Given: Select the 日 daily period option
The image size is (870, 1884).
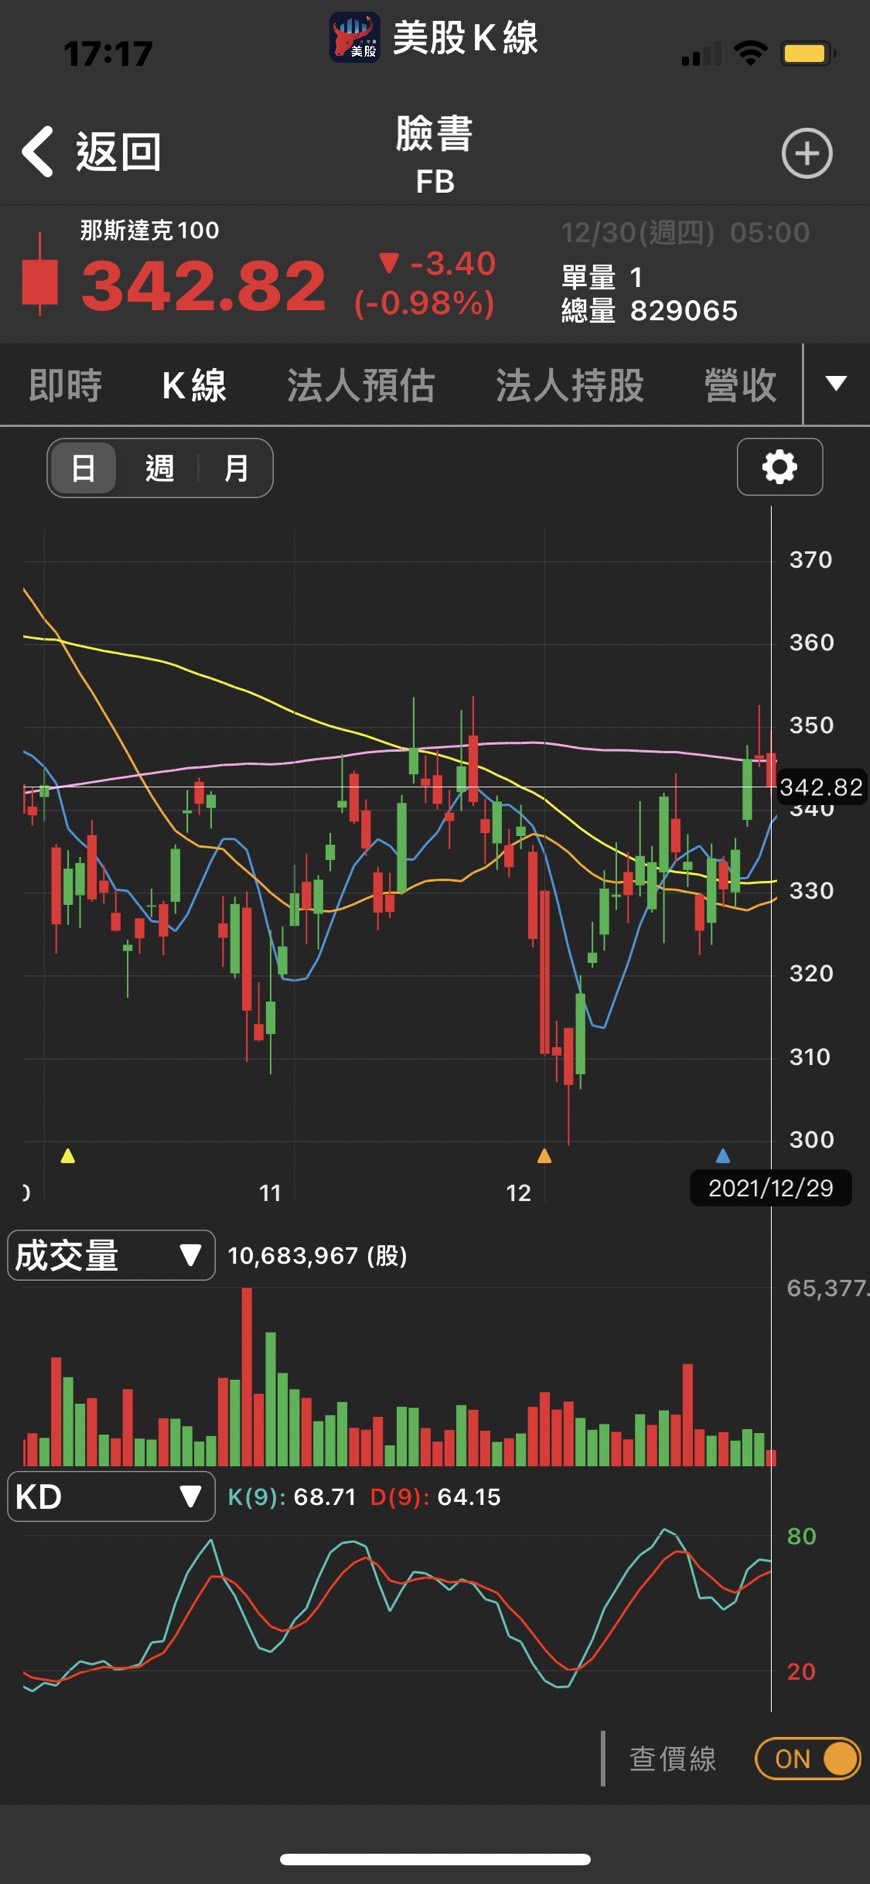Looking at the screenshot, I should pyautogui.click(x=84, y=468).
